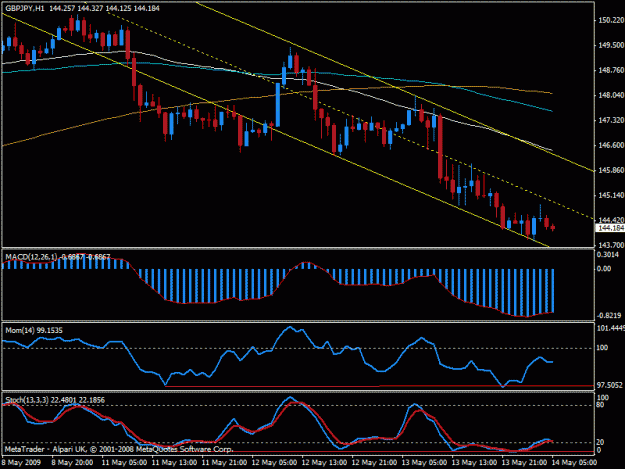Screen dimensions: 625x469
Task: Click the 13 May 13:00 time label
Action: point(474,463)
